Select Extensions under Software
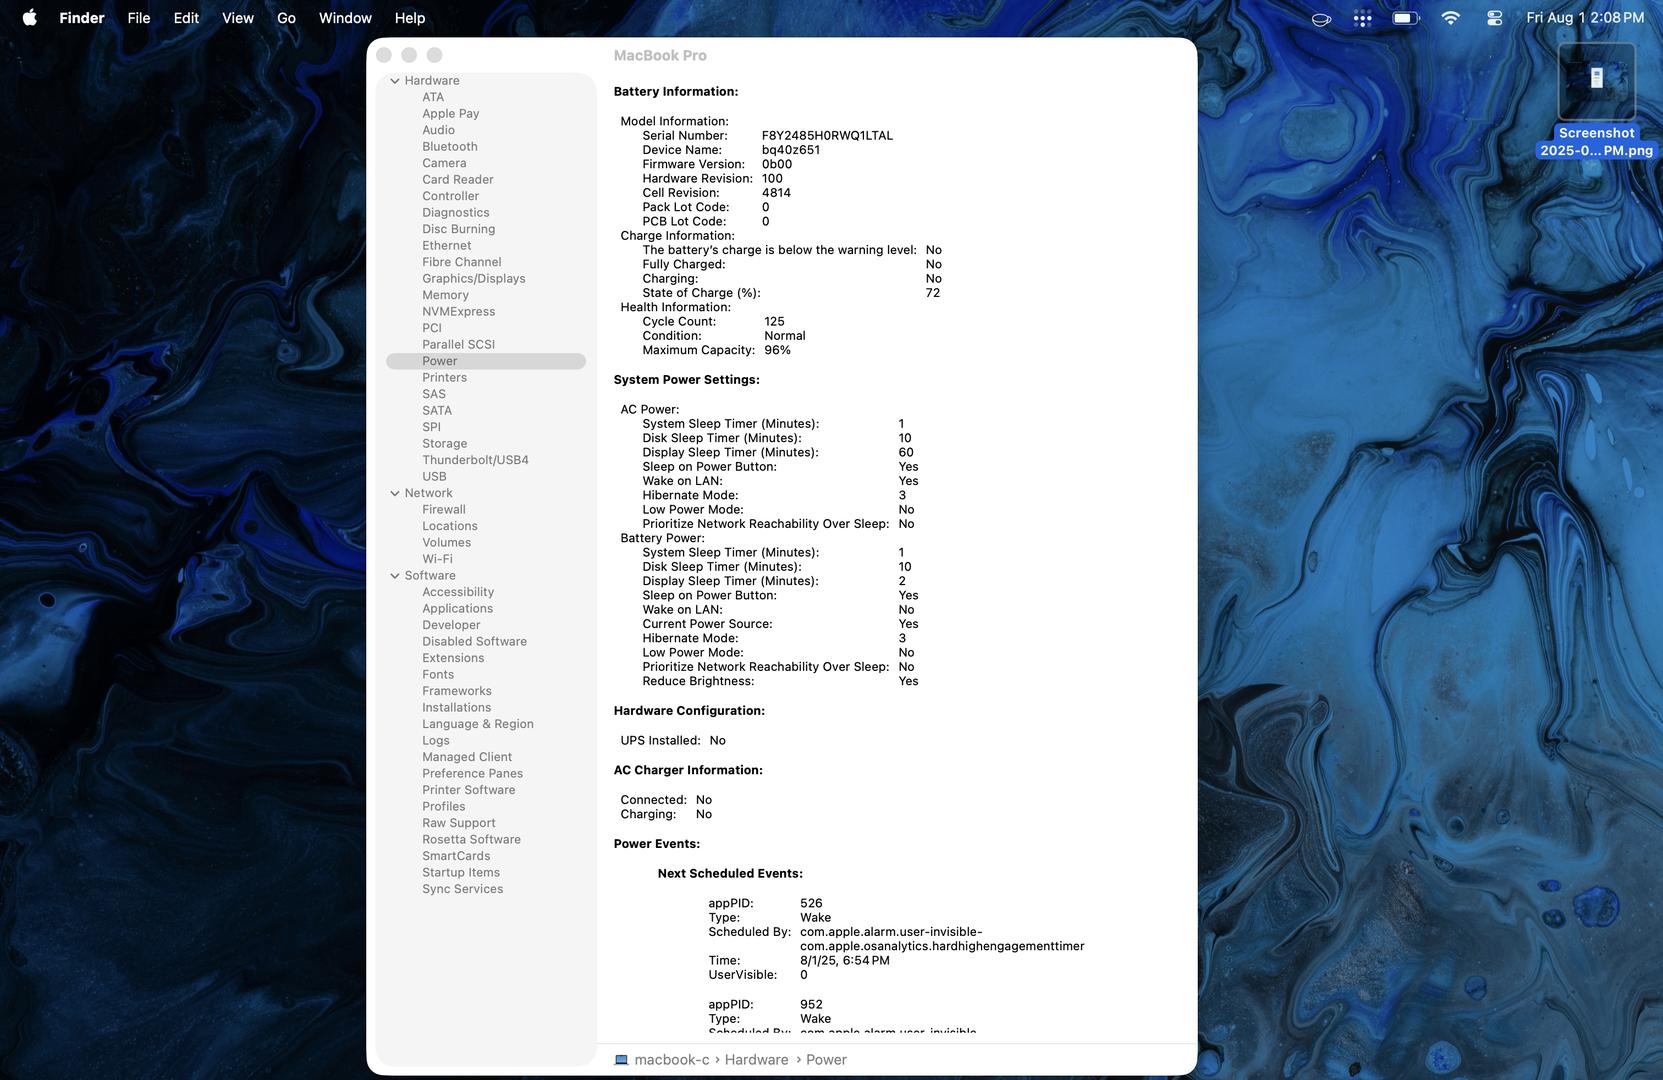The height and width of the screenshot is (1080, 1663). pos(453,658)
